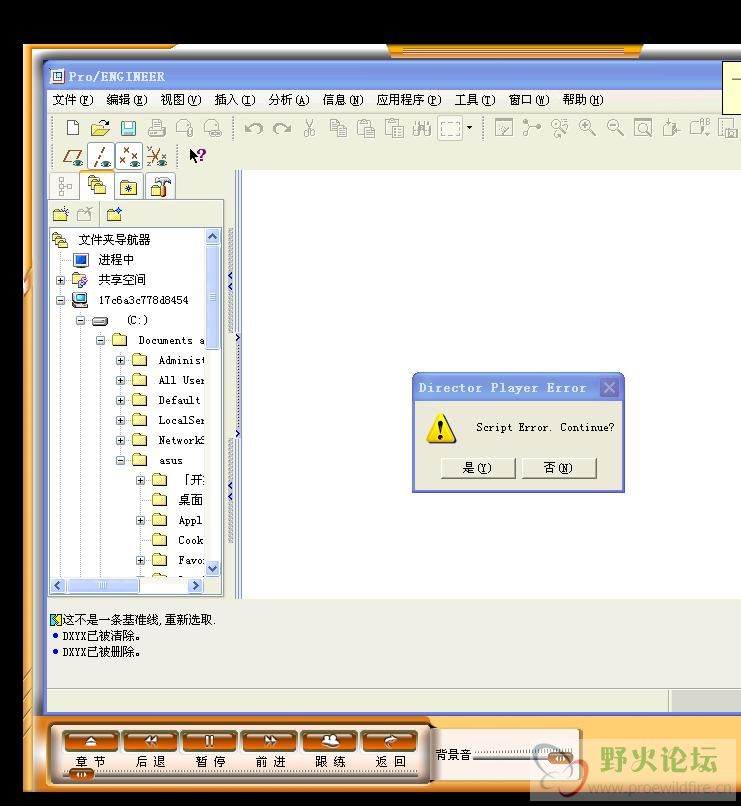Image resolution: width=741 pixels, height=806 pixels.
Task: Click the Redo arrow icon
Action: coord(282,128)
